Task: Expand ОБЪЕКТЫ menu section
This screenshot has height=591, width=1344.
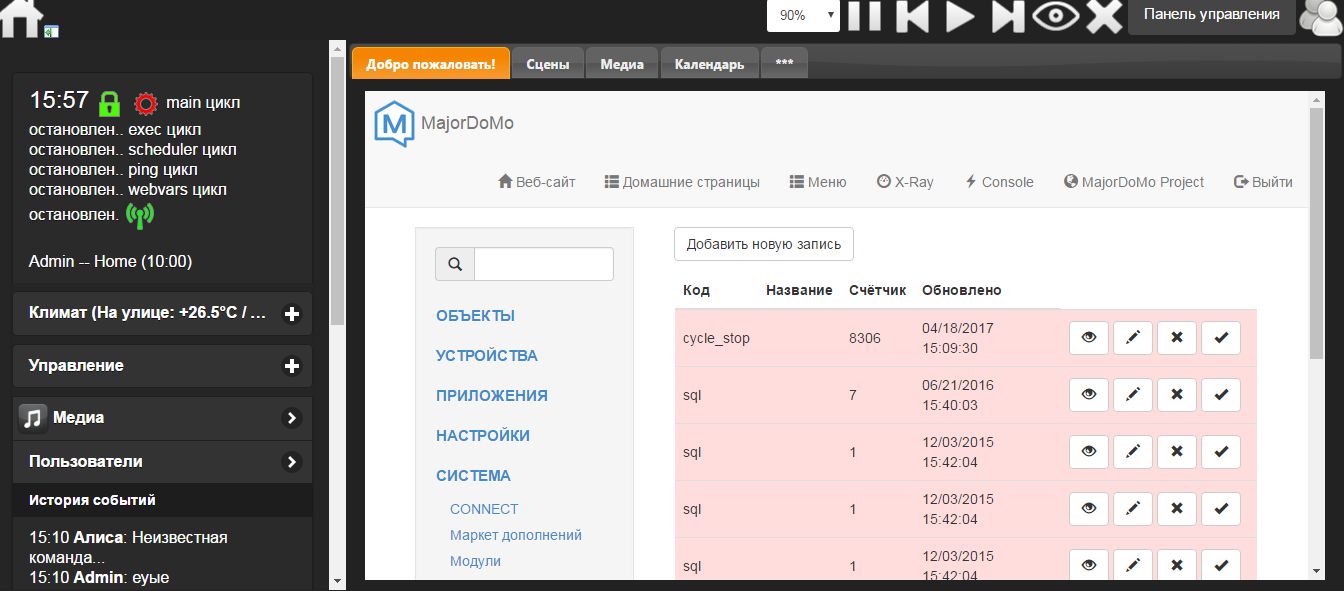Action: coord(475,316)
